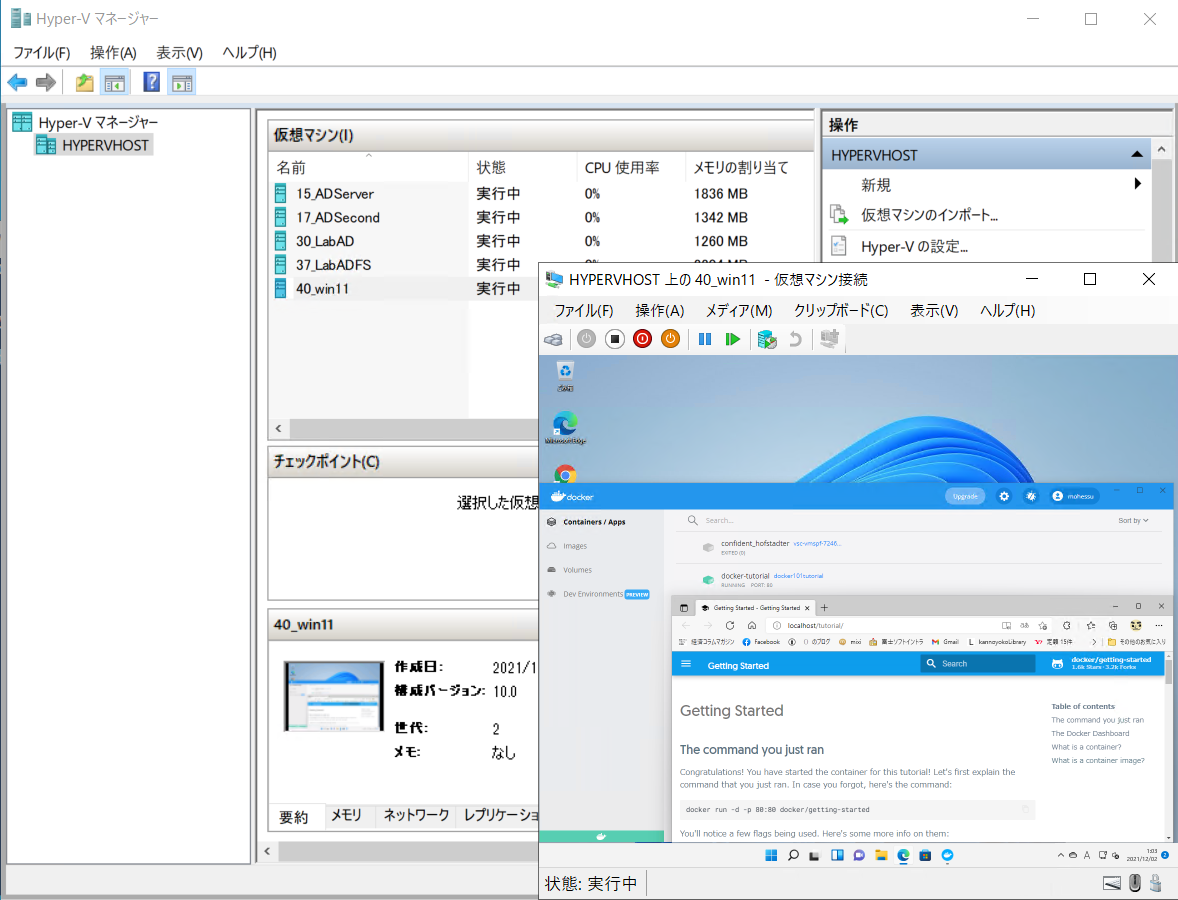This screenshot has height=900, width=1178.
Task: Open Docker settings gear icon
Action: (1004, 496)
